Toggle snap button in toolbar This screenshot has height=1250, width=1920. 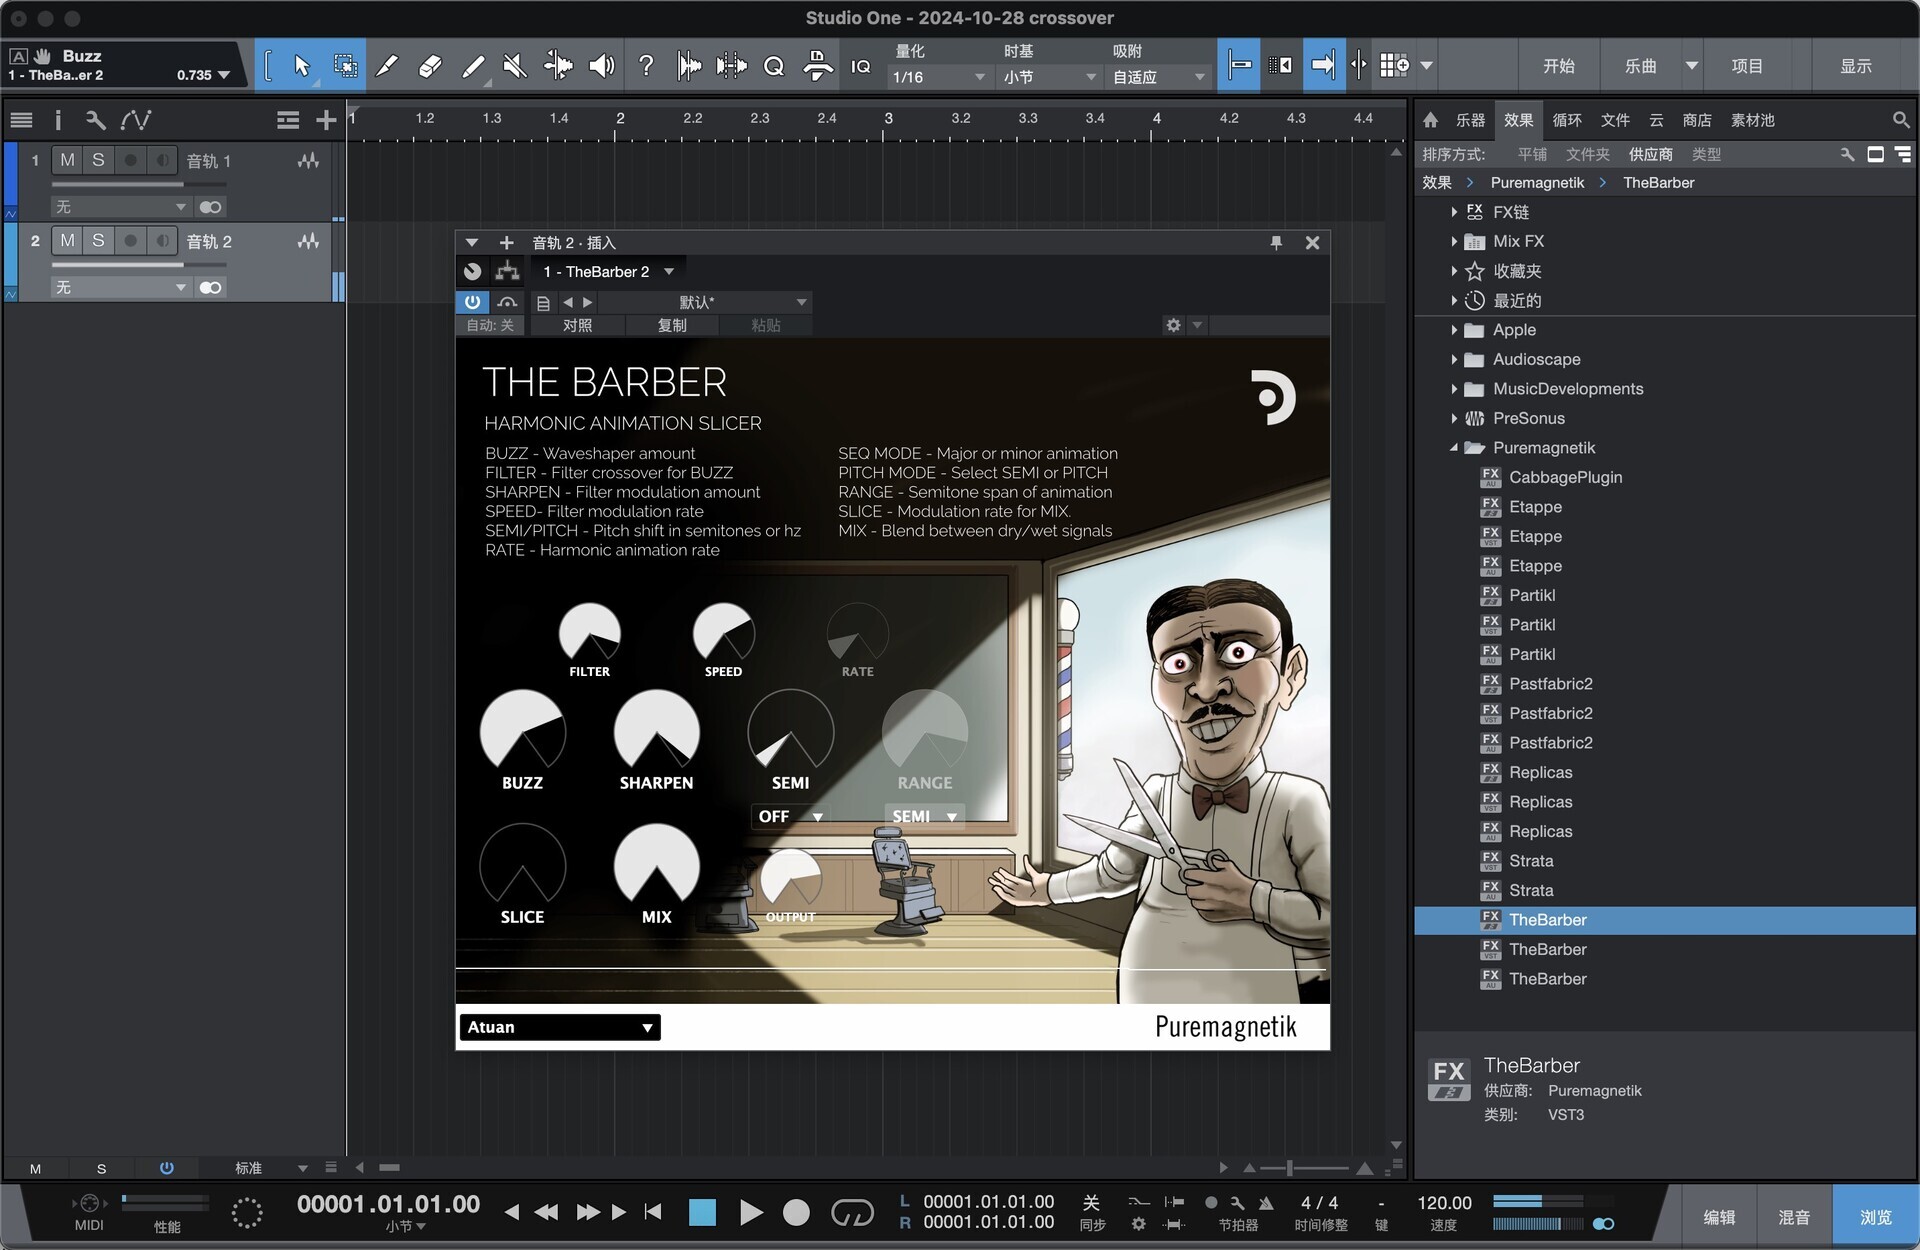1238,66
